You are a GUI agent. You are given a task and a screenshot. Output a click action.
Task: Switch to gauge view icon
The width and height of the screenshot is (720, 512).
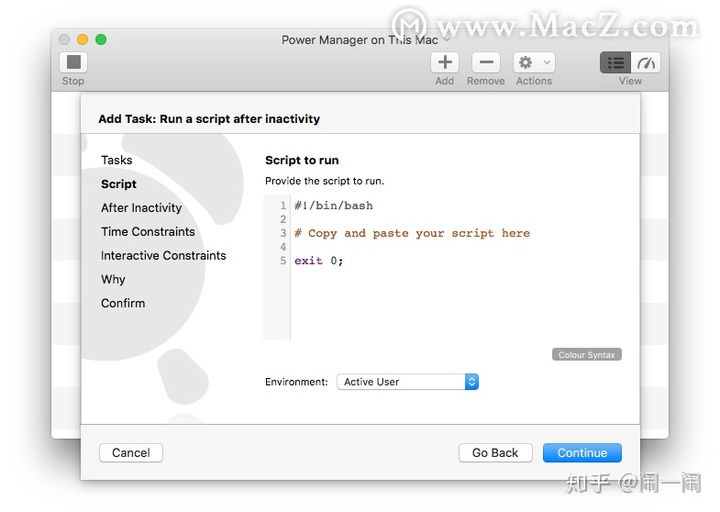[646, 62]
